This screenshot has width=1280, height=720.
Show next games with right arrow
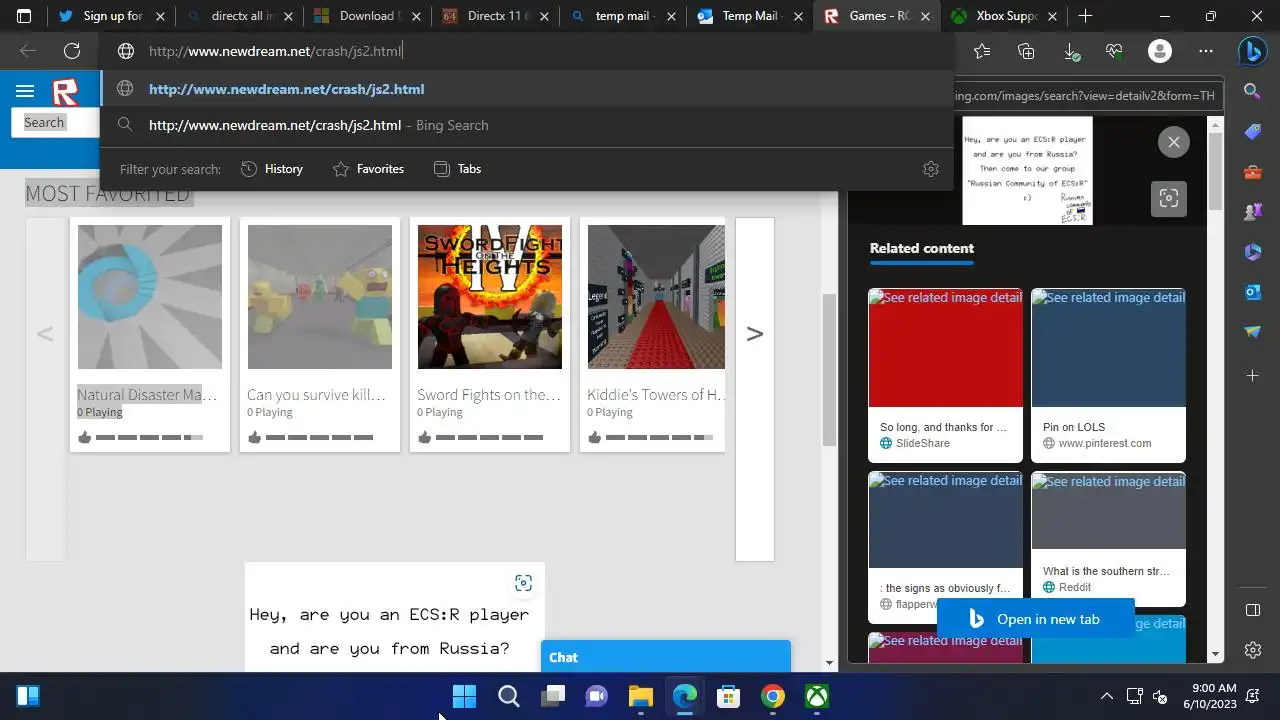[755, 334]
